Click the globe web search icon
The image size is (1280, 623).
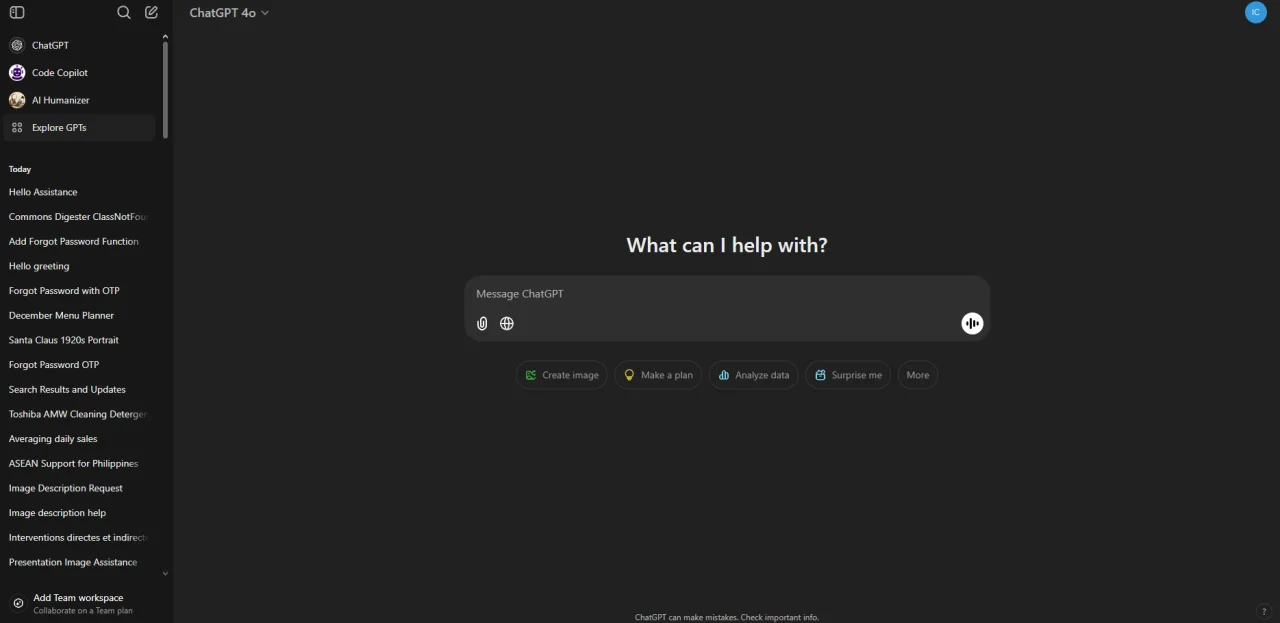click(x=507, y=323)
